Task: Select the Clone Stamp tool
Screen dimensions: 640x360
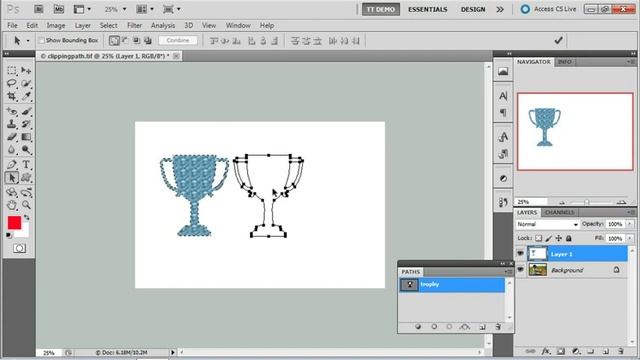Action: click(x=12, y=124)
